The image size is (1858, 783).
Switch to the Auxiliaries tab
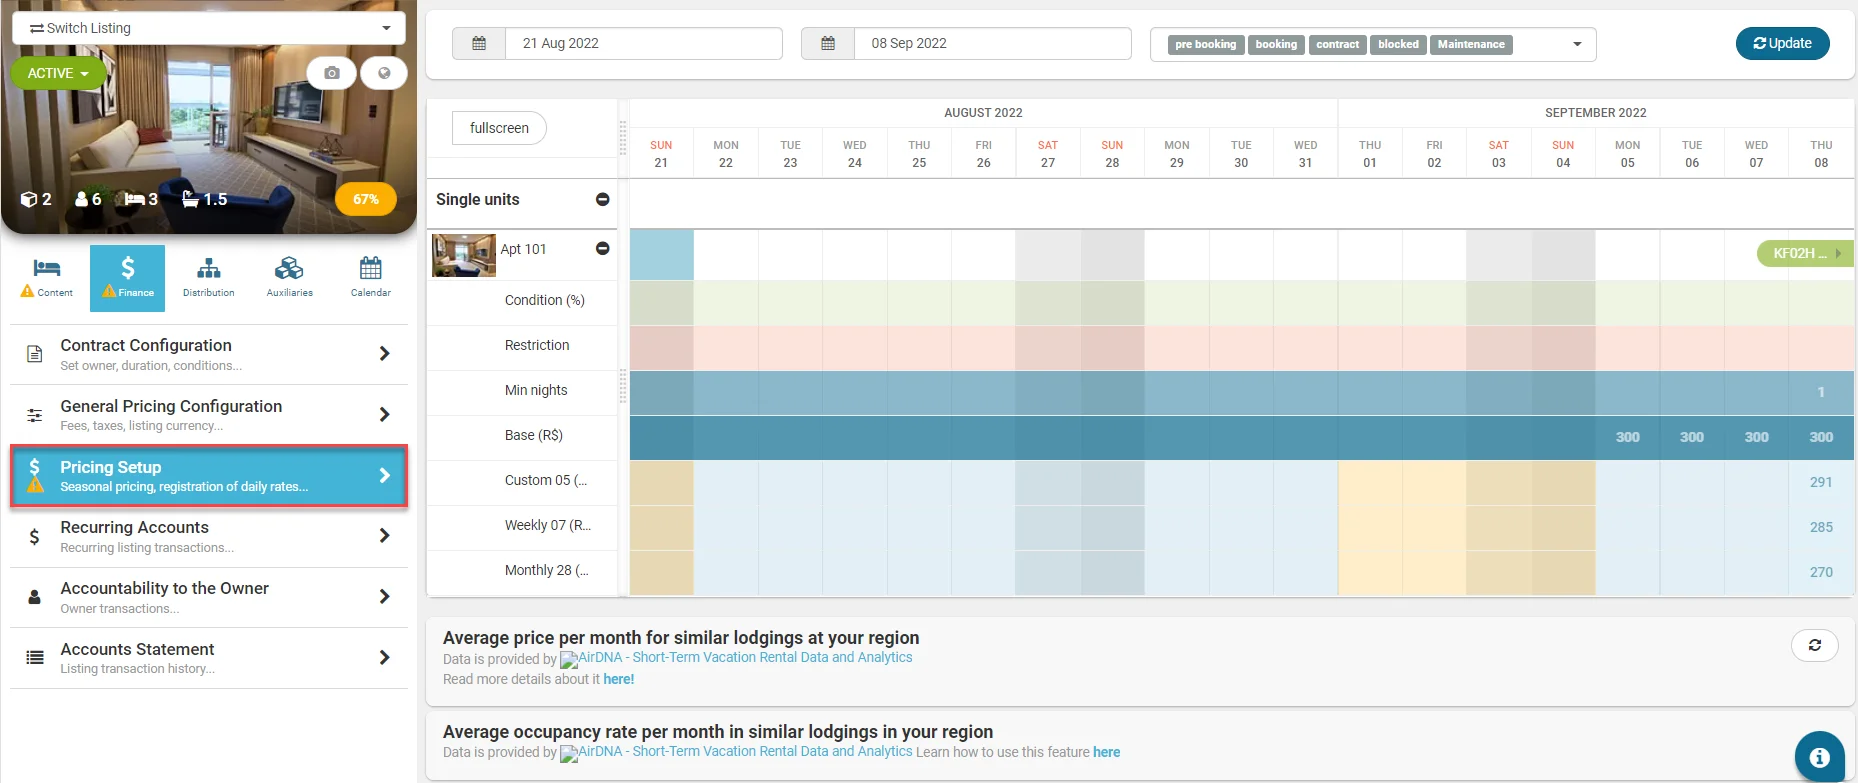pos(289,277)
